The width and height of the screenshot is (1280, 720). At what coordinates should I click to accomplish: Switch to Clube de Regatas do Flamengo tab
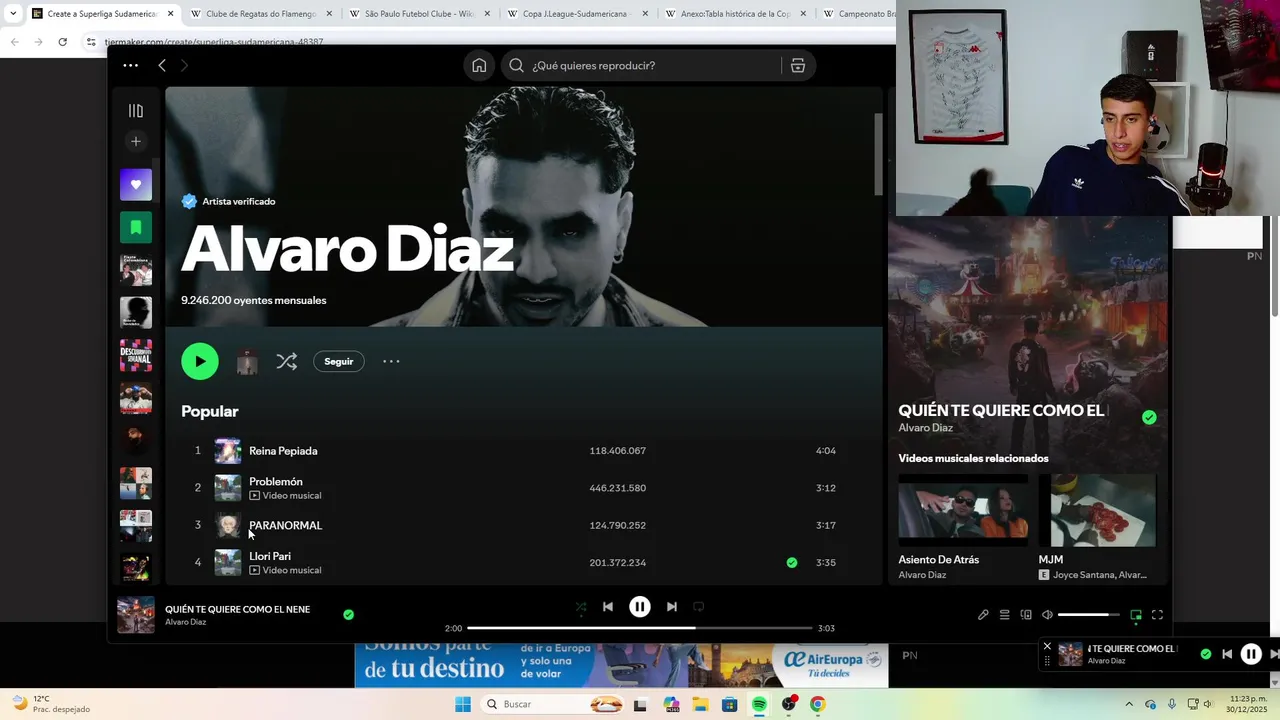click(x=260, y=14)
